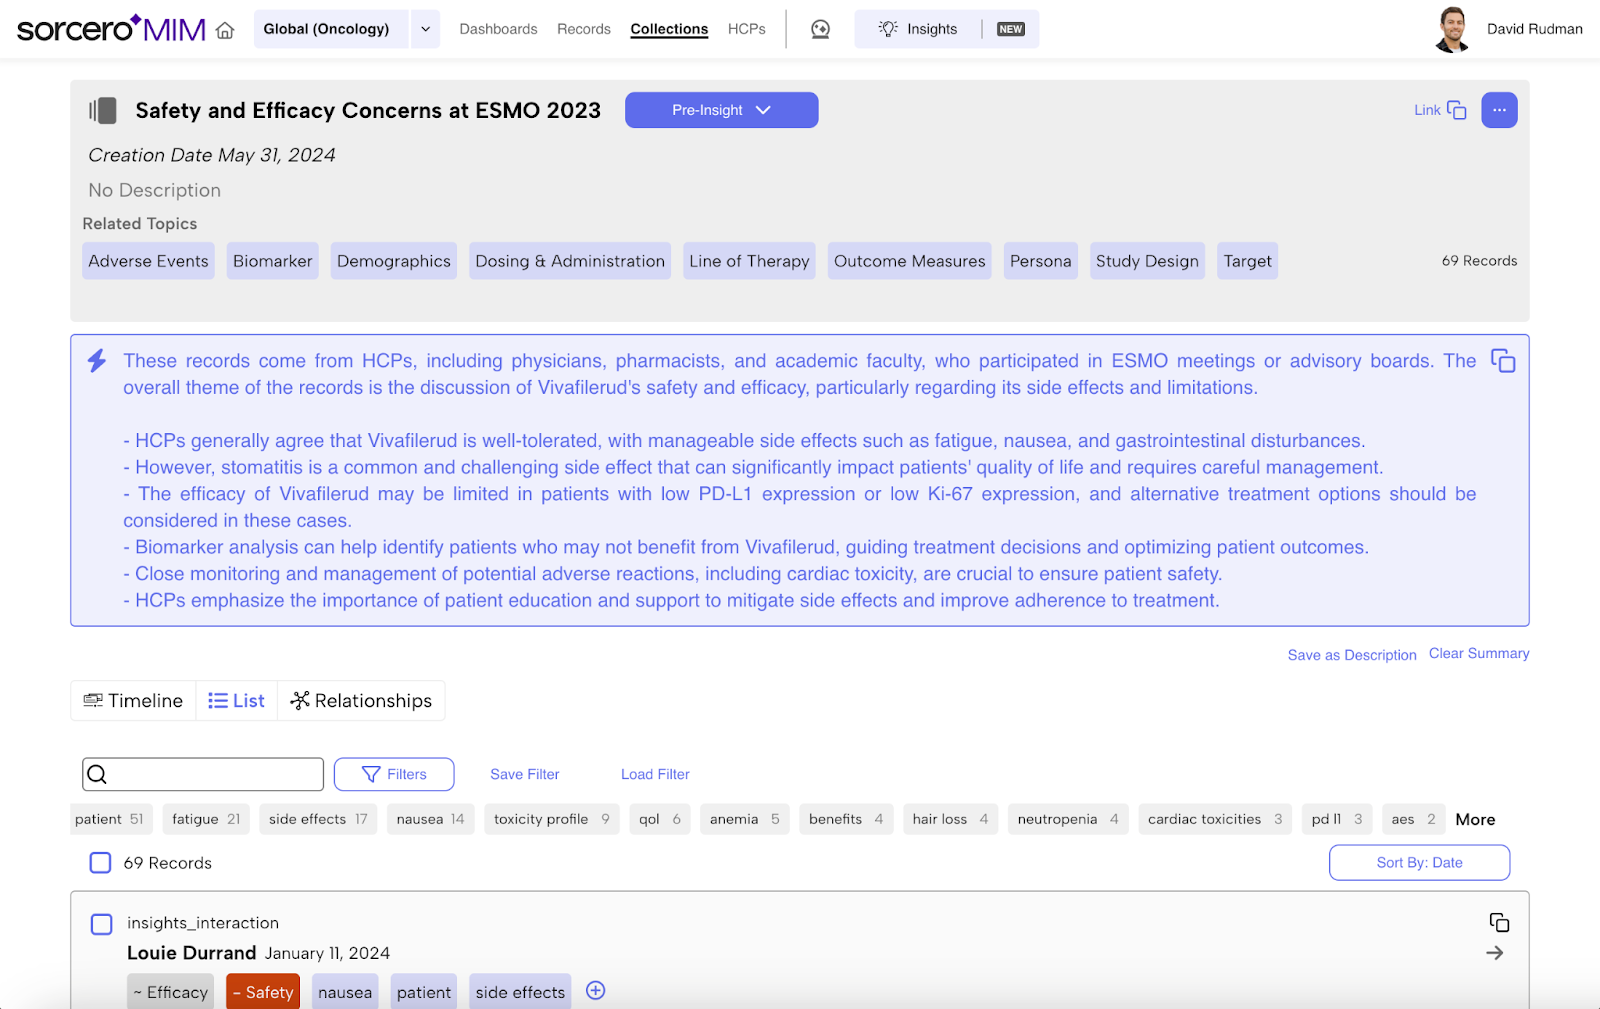Select the Biomarker topic chip
The width and height of the screenshot is (1600, 1009).
pyautogui.click(x=273, y=261)
